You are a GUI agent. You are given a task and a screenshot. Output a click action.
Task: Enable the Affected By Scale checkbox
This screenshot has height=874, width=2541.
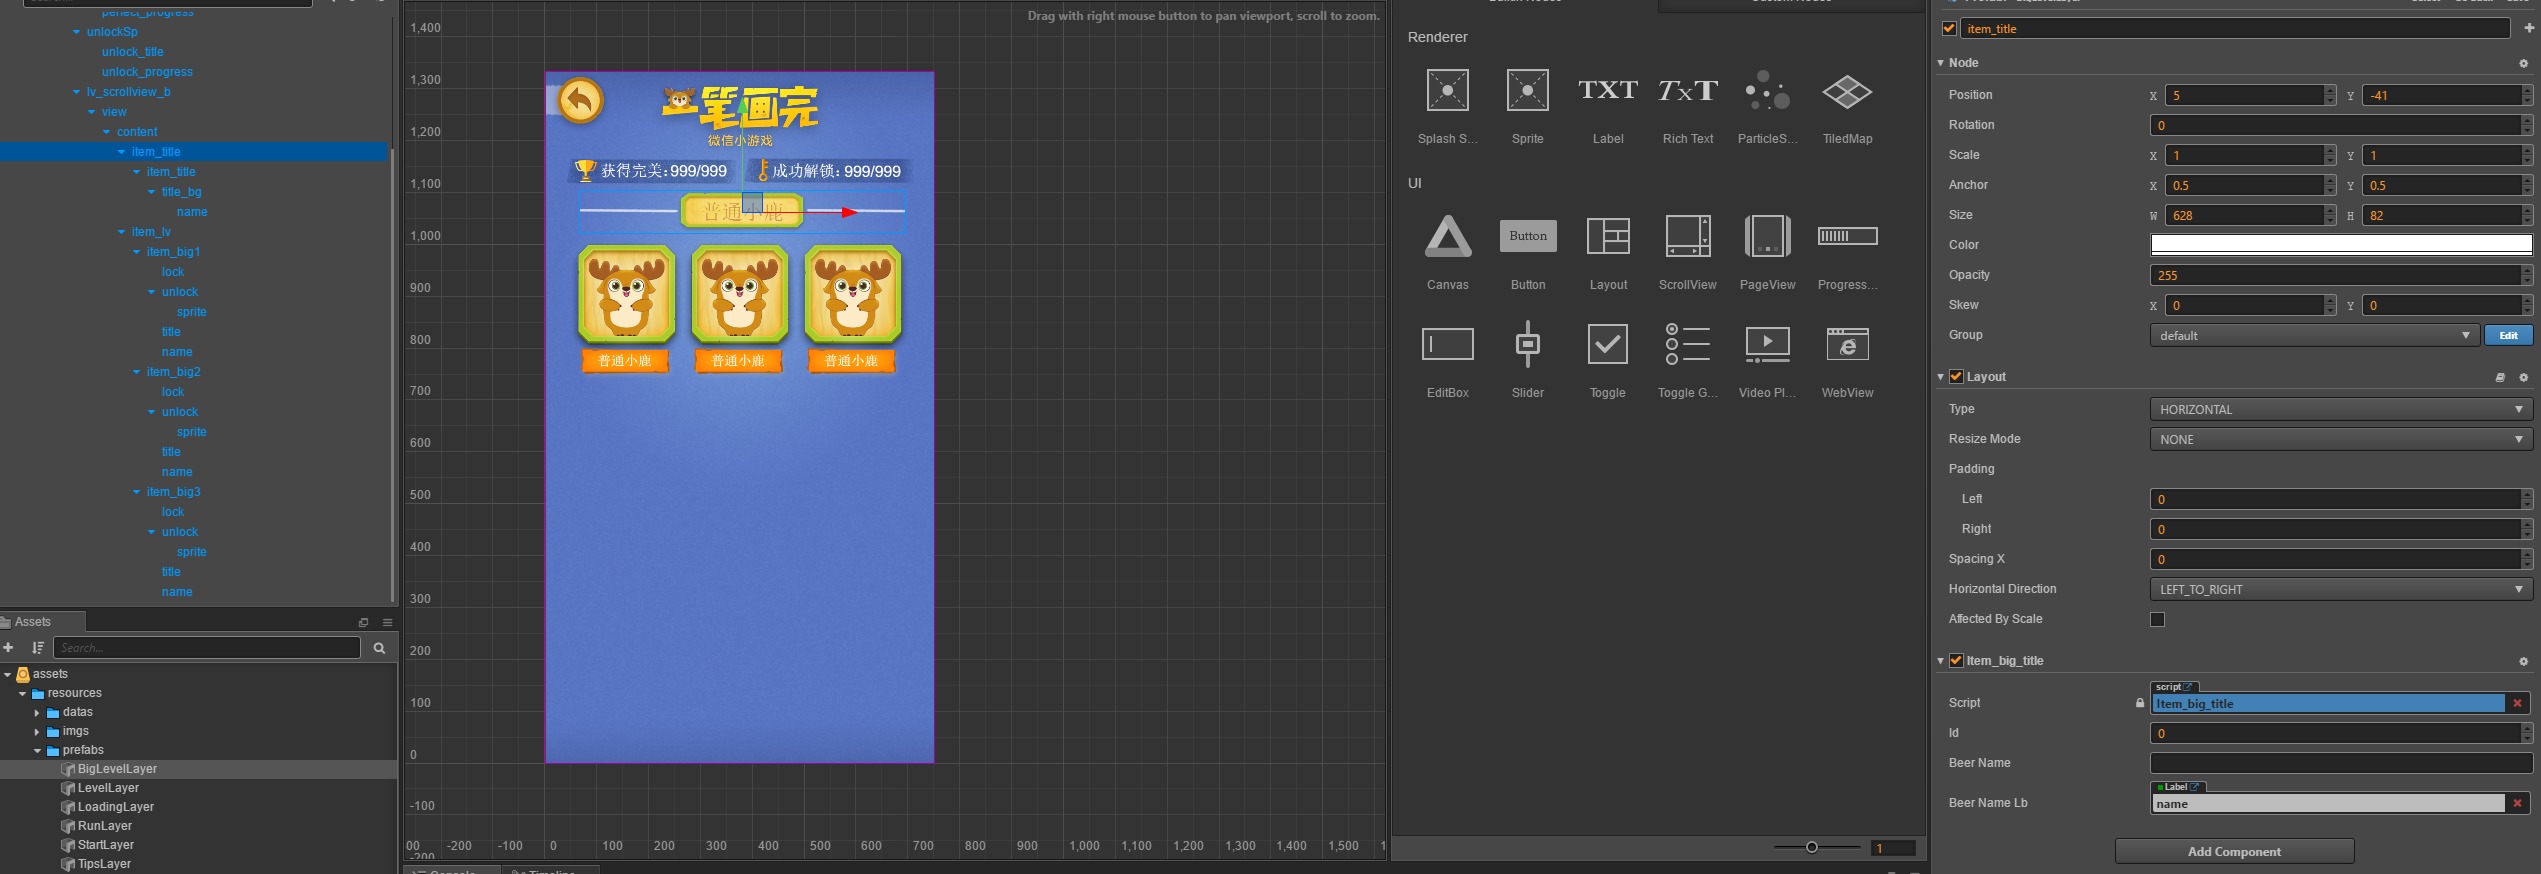2158,619
